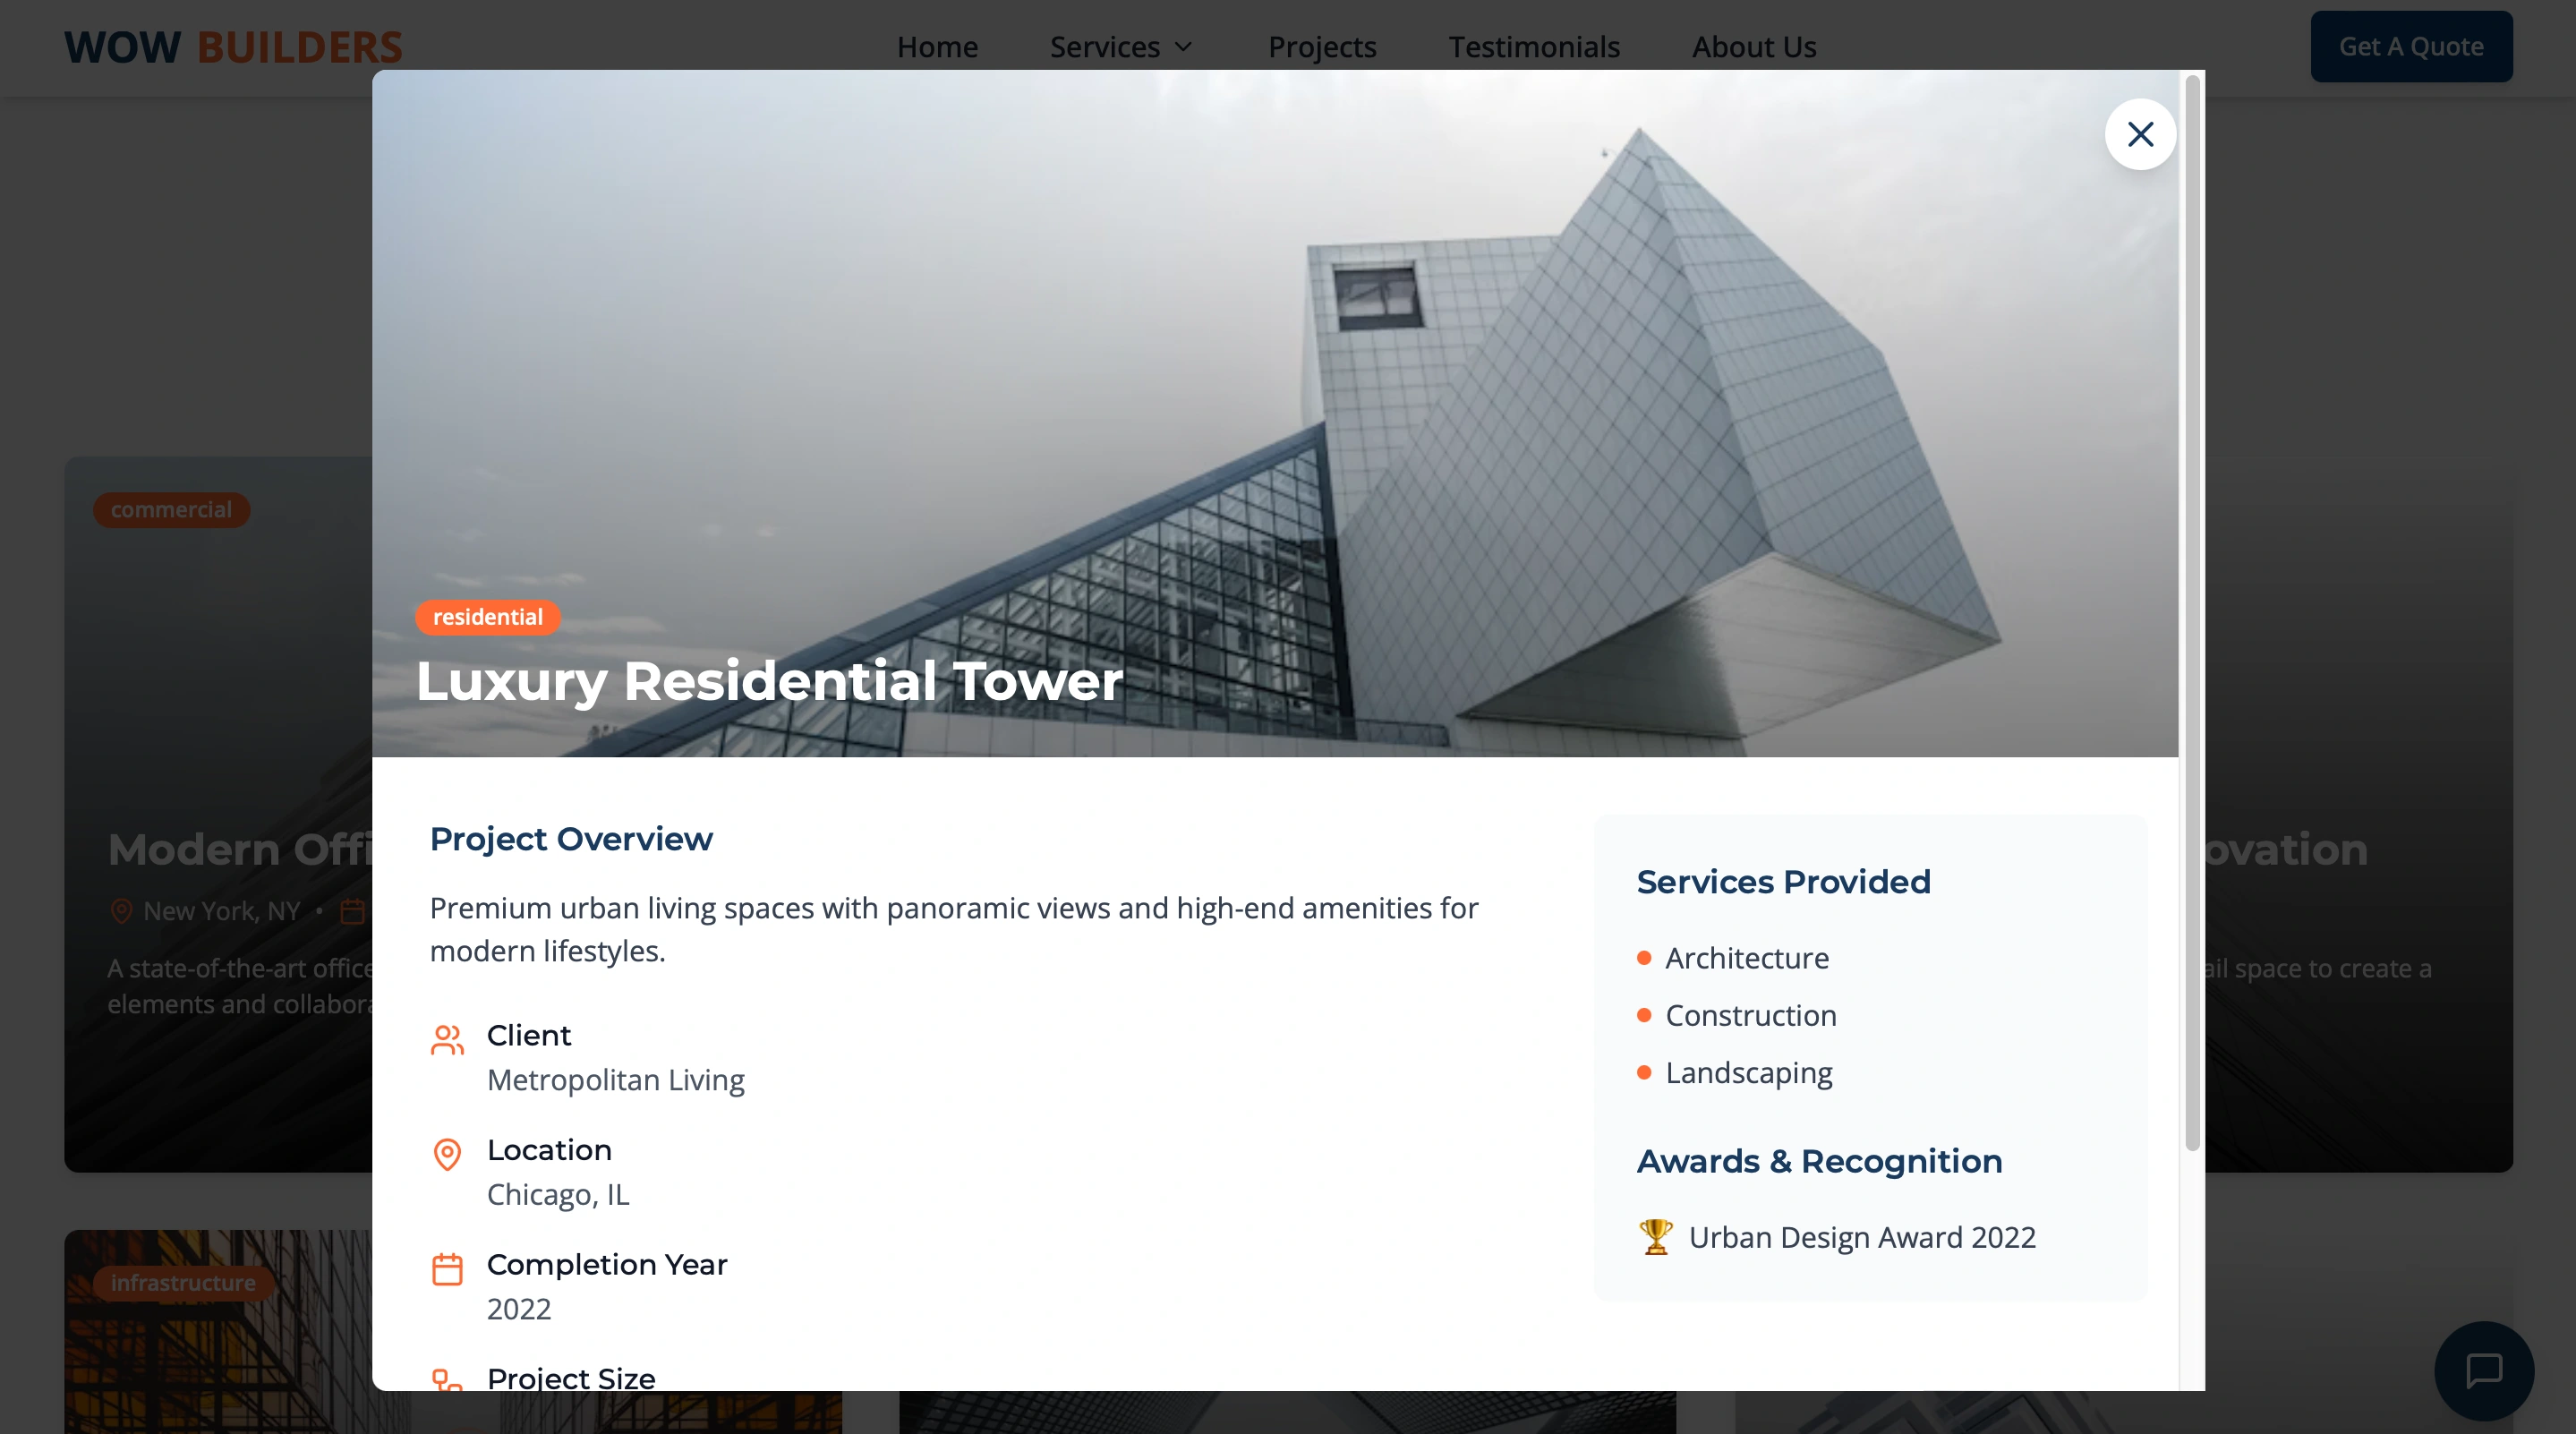2576x1434 pixels.
Task: Click the 2022 completion year value
Action: (x=519, y=1309)
